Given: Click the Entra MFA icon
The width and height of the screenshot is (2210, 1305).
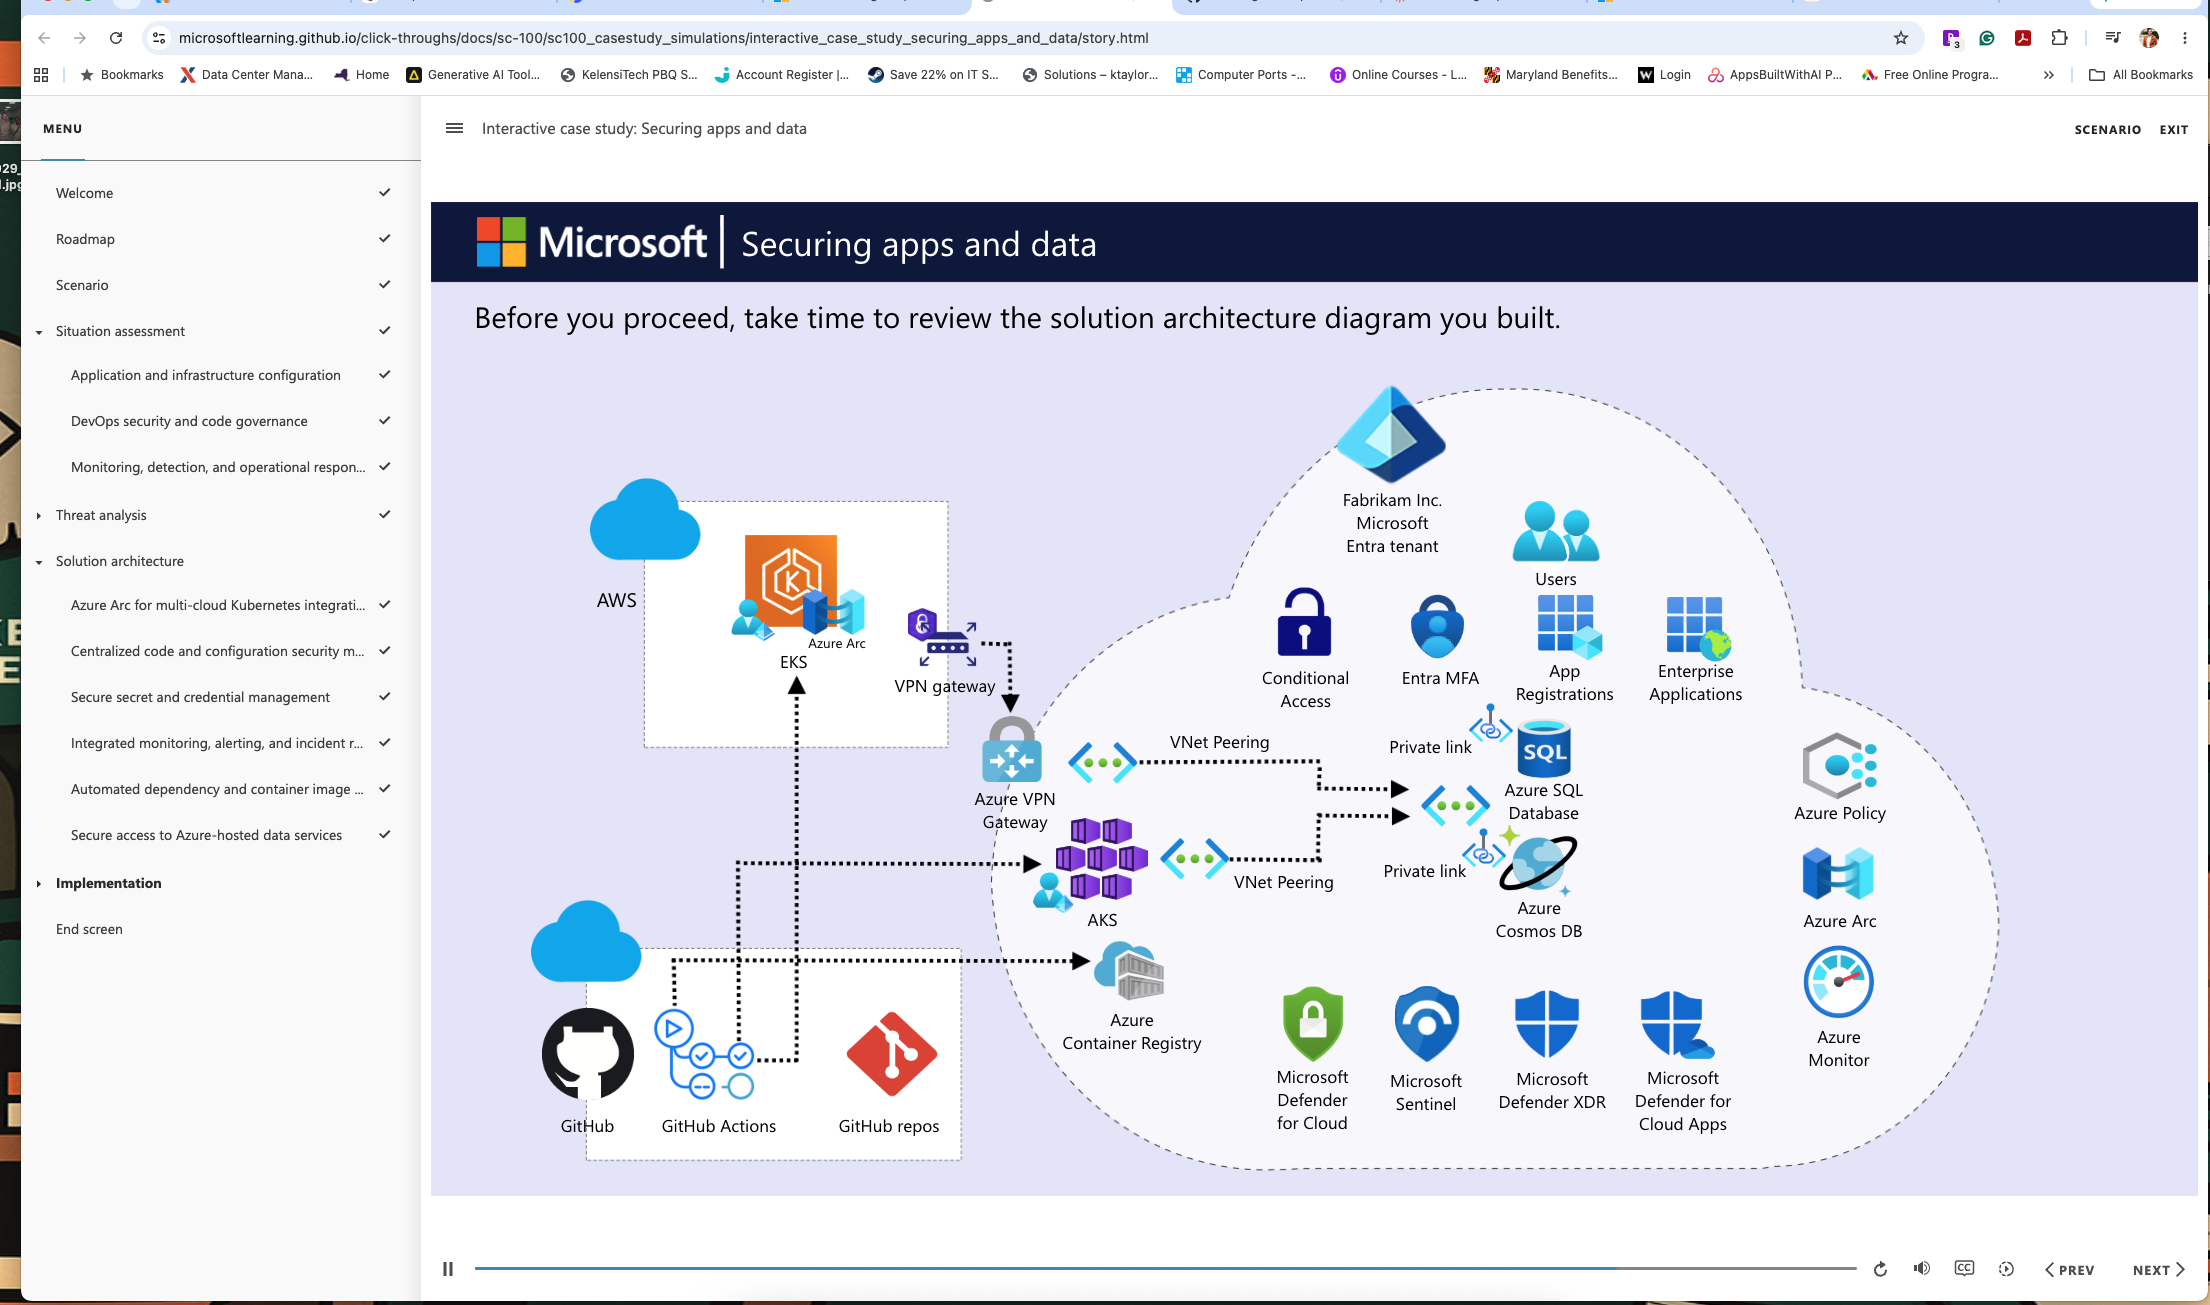Looking at the screenshot, I should [x=1438, y=626].
